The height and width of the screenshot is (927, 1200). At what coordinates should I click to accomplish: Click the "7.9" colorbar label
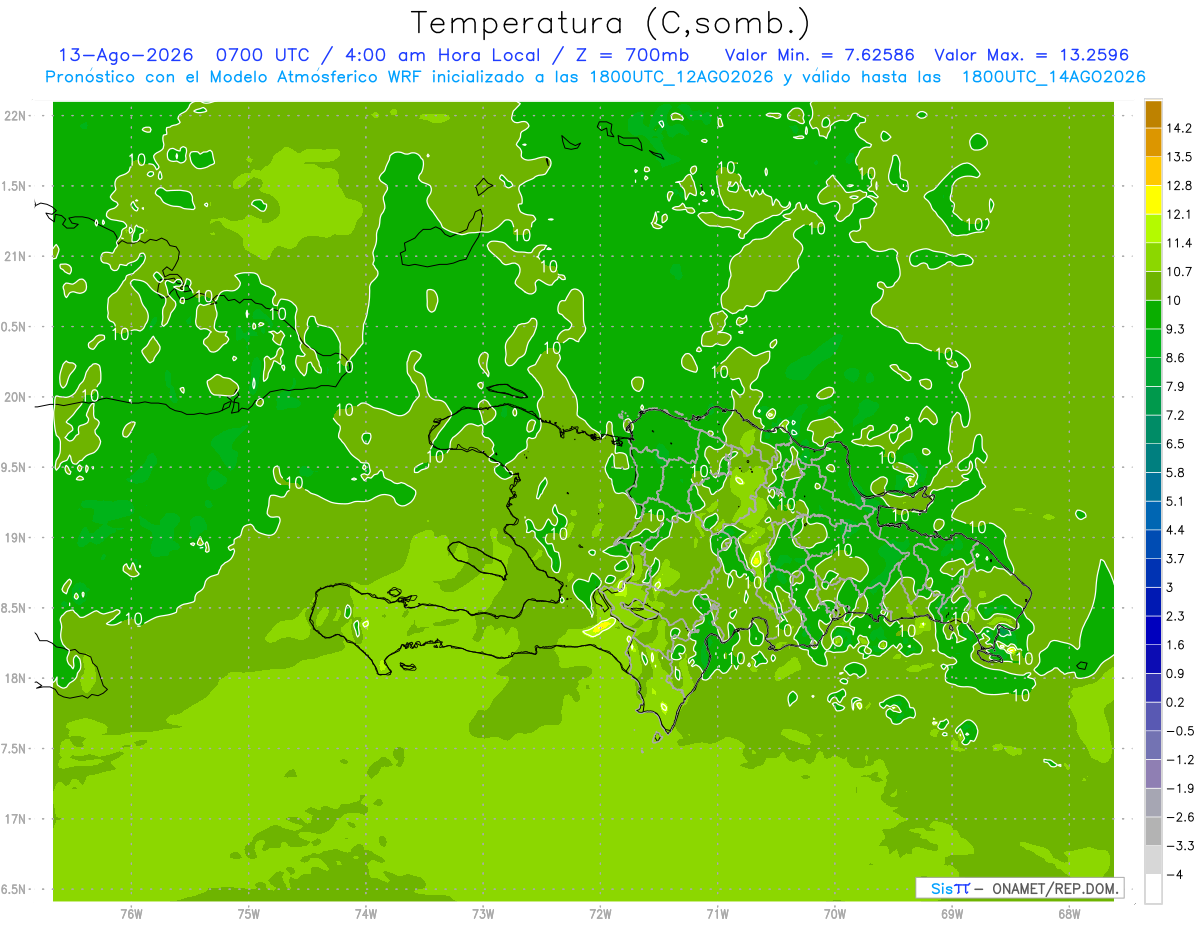[x=1177, y=387]
